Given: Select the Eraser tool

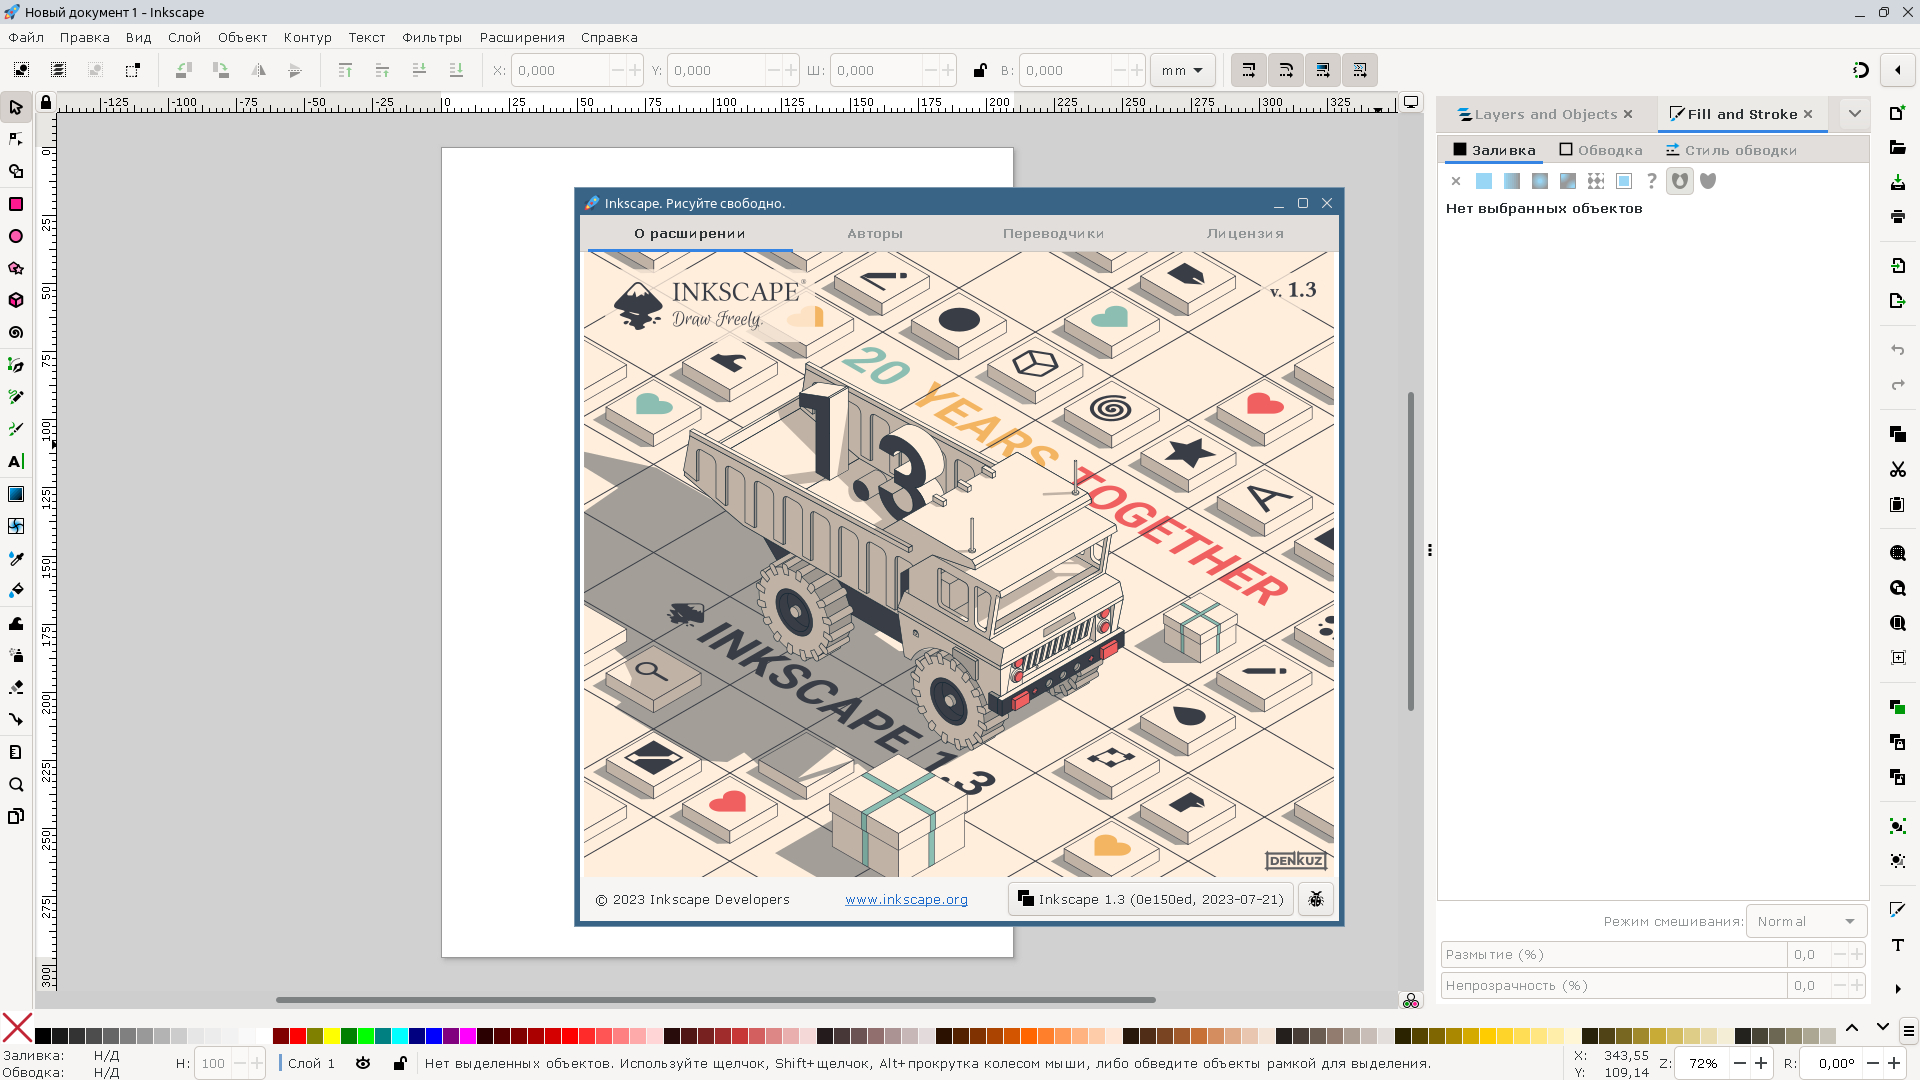Looking at the screenshot, I should tap(16, 688).
